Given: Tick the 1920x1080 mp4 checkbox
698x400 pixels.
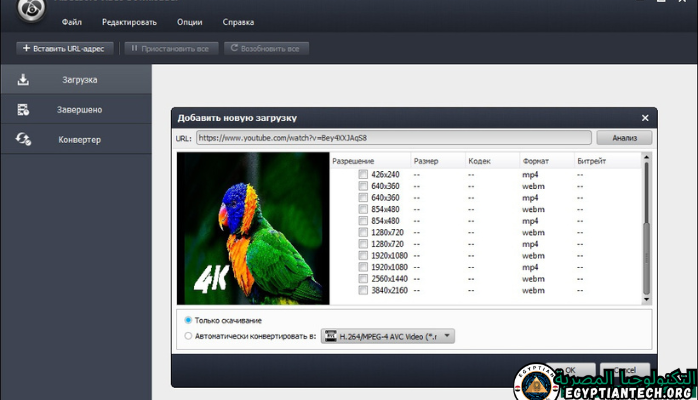Looking at the screenshot, I should [363, 267].
